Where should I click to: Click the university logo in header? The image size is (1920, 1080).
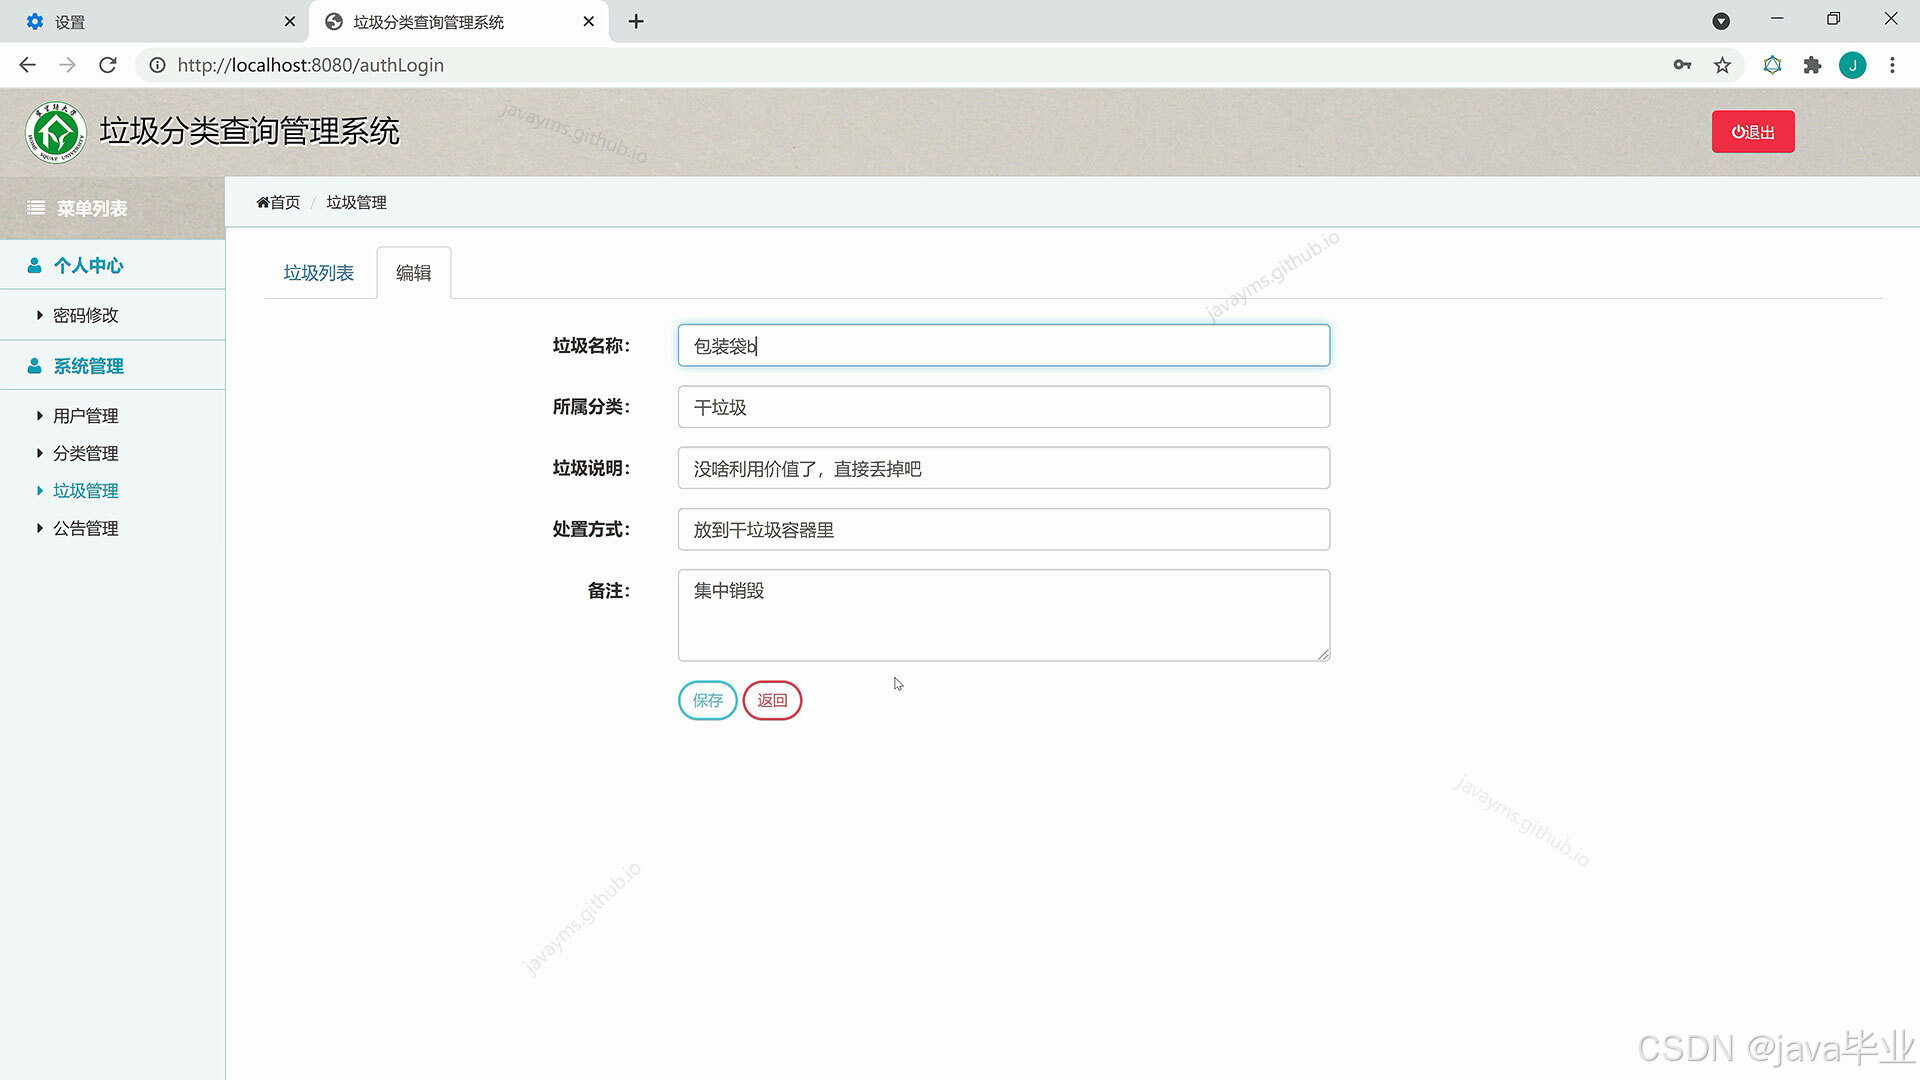click(x=56, y=132)
